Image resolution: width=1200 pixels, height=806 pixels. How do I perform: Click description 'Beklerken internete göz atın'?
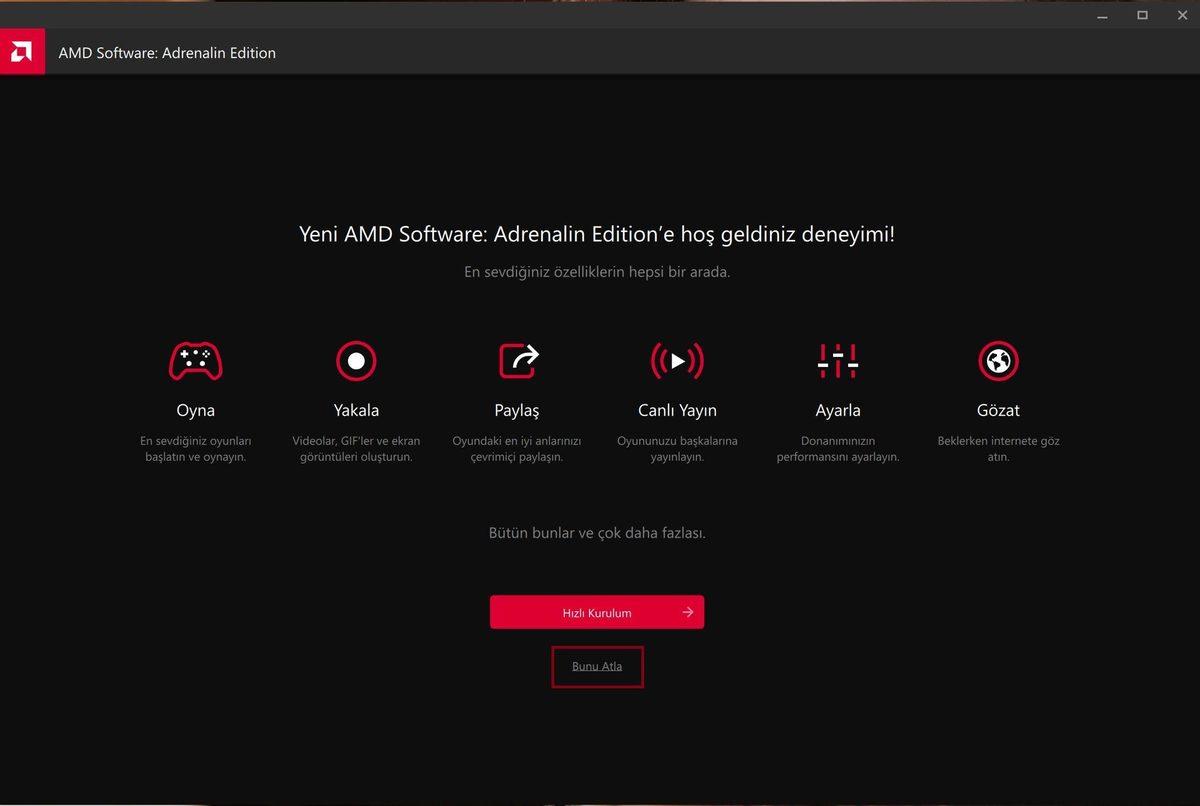(x=998, y=449)
